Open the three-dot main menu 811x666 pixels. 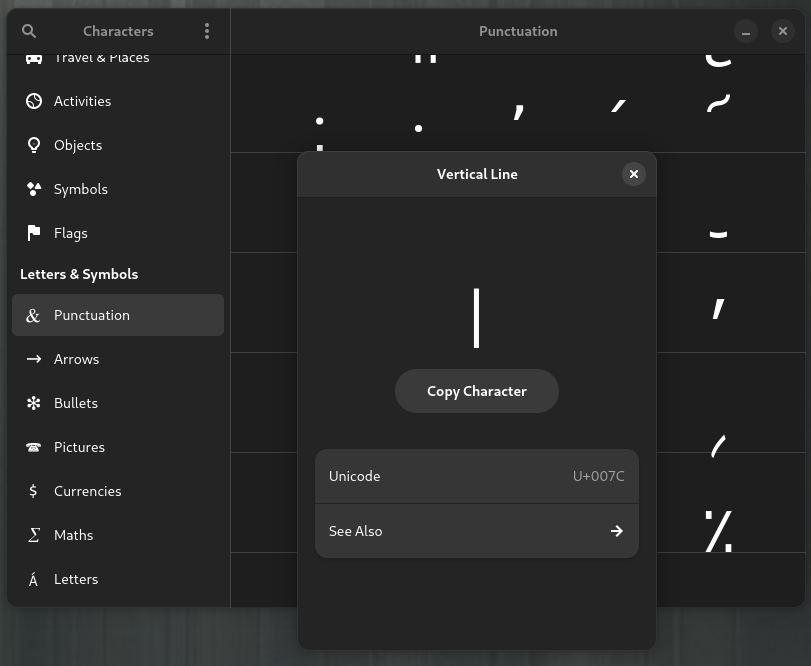207,31
